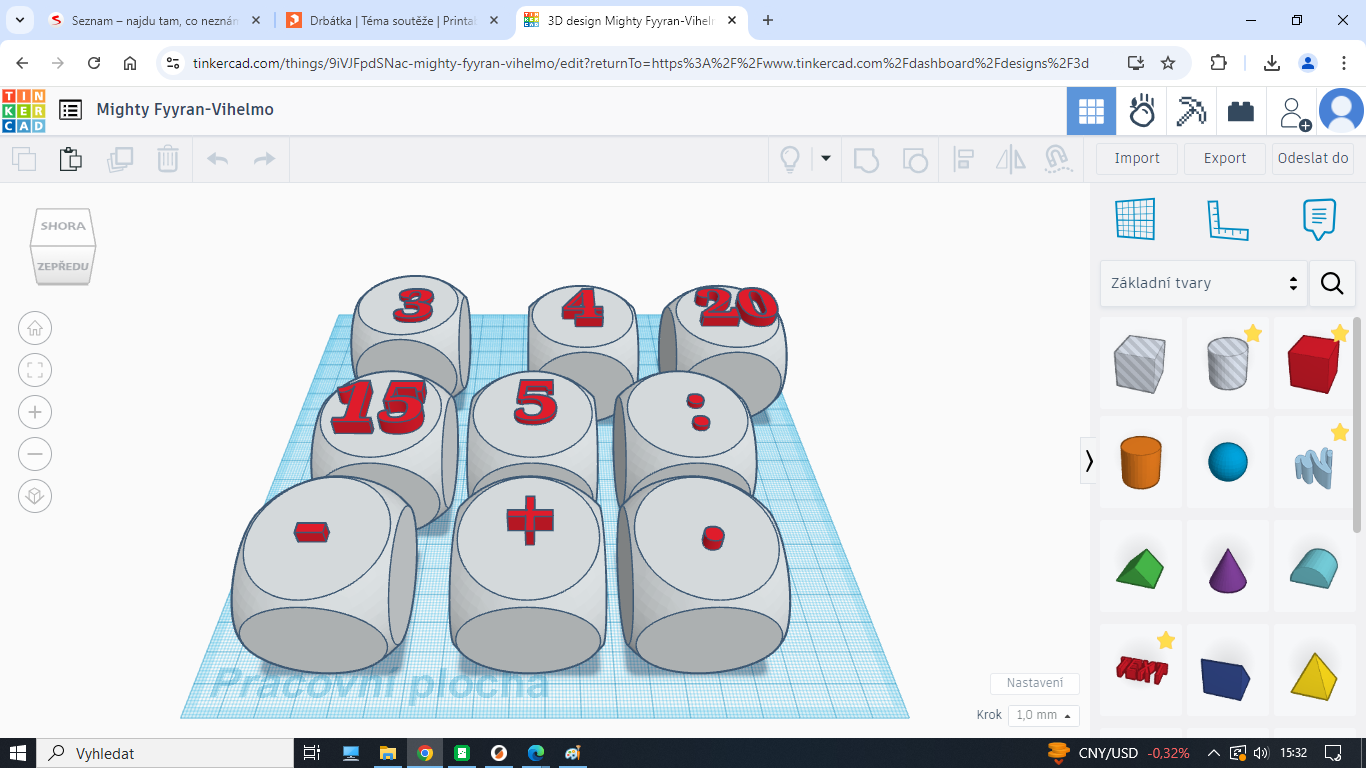This screenshot has width=1366, height=768.
Task: Click the Ungroup shapes icon
Action: click(x=914, y=158)
